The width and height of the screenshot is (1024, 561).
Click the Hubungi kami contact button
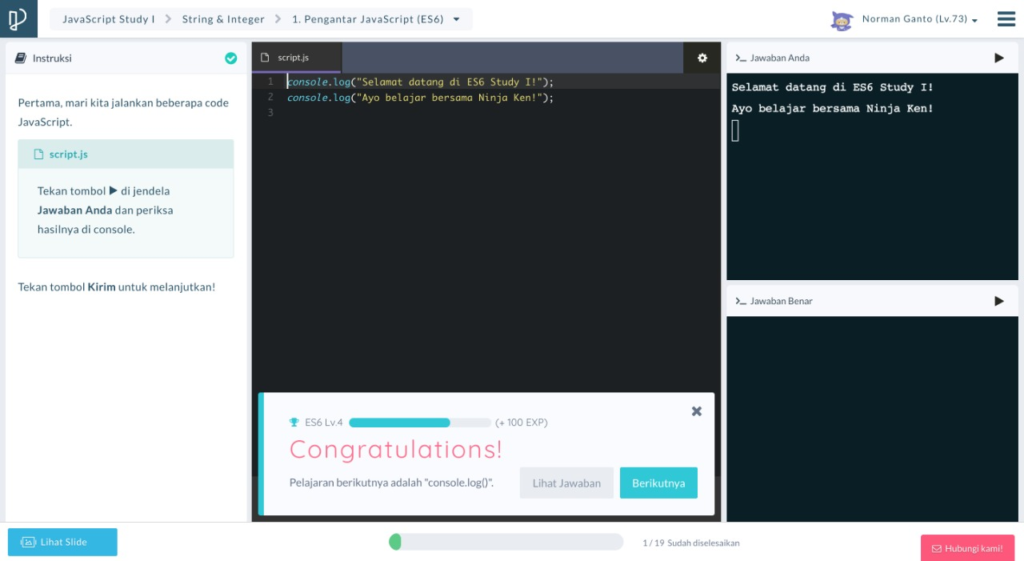coord(966,548)
